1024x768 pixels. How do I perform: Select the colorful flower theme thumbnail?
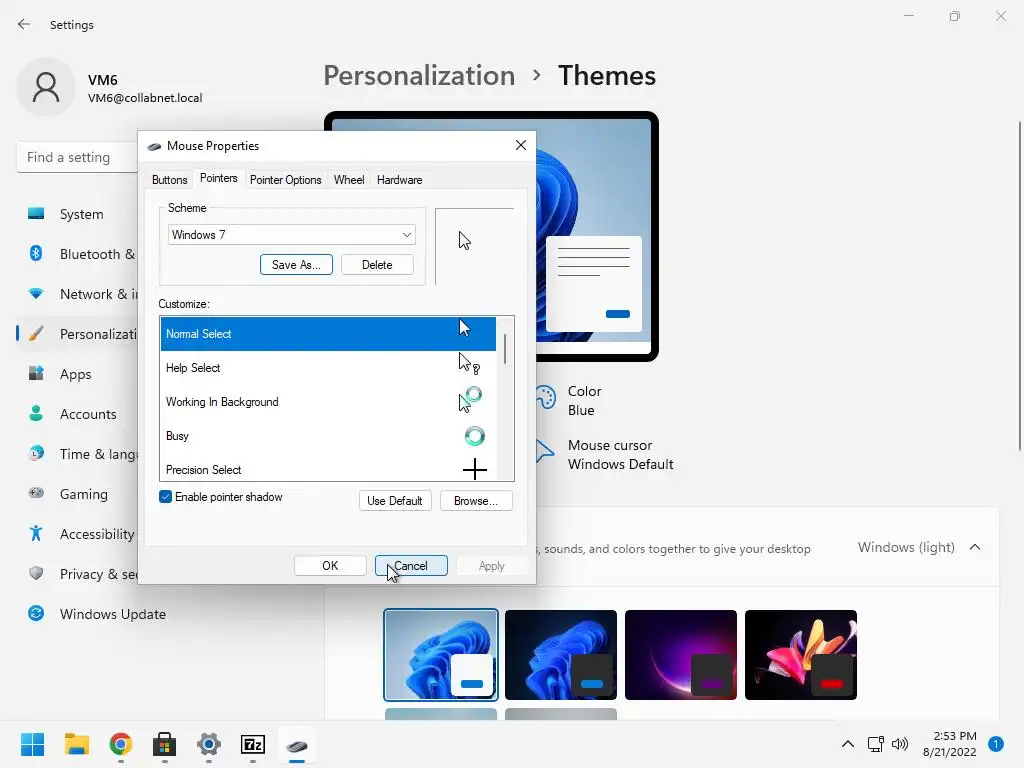pos(801,654)
